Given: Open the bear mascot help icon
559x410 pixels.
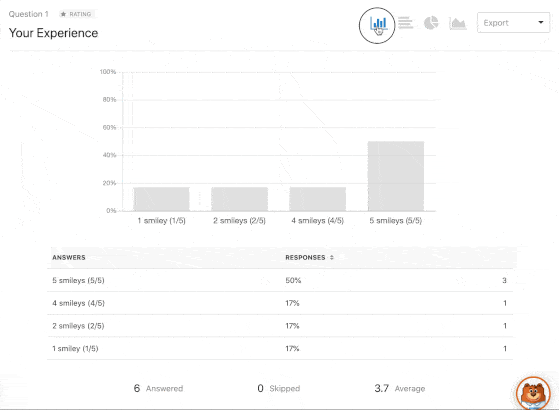Looking at the screenshot, I should click(533, 393).
